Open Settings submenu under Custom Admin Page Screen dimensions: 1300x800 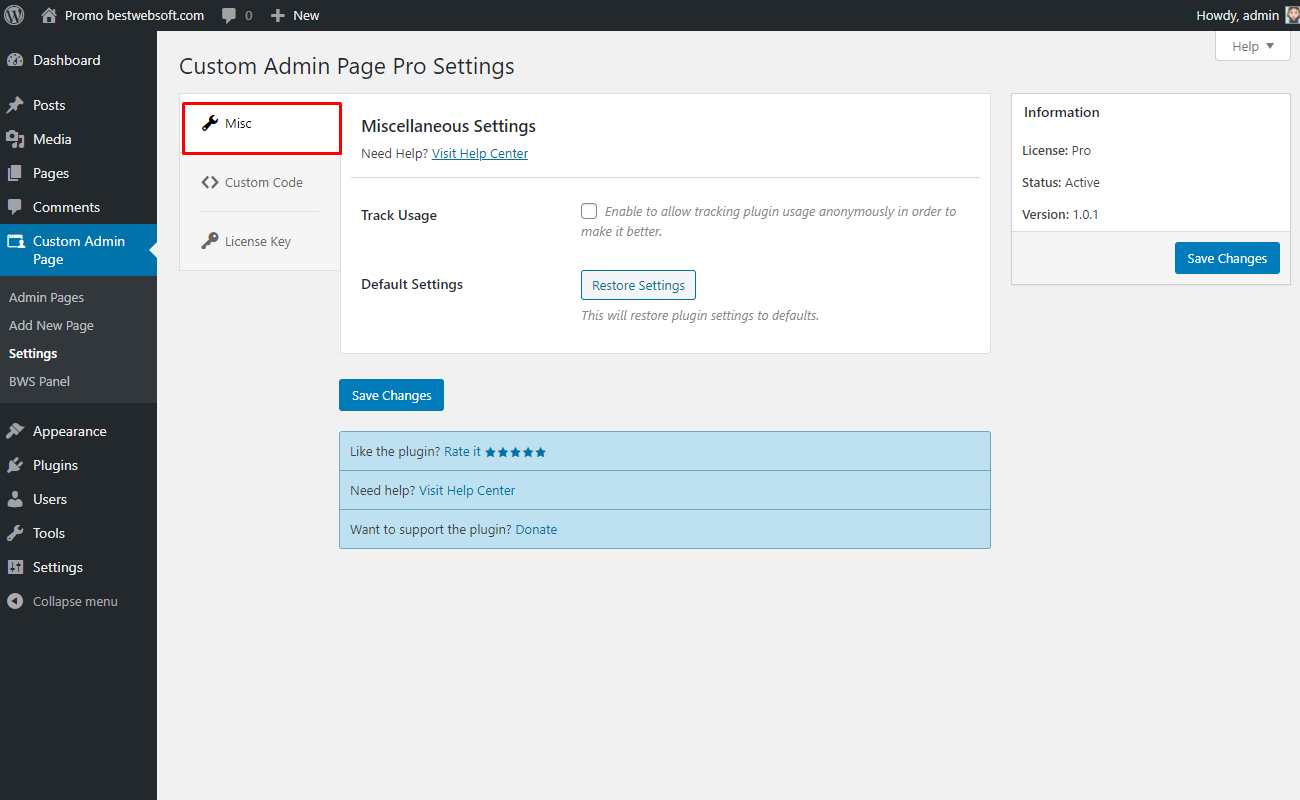tap(33, 353)
